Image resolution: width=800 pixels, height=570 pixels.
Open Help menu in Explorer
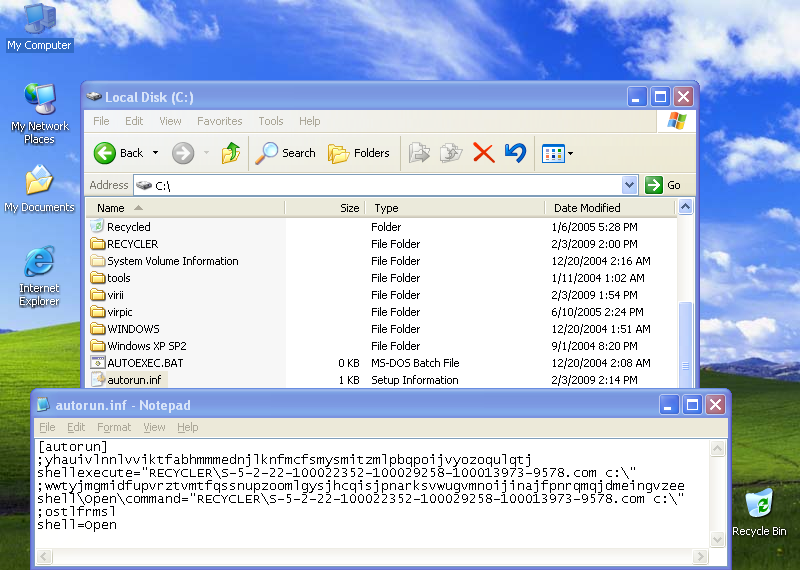[x=310, y=121]
